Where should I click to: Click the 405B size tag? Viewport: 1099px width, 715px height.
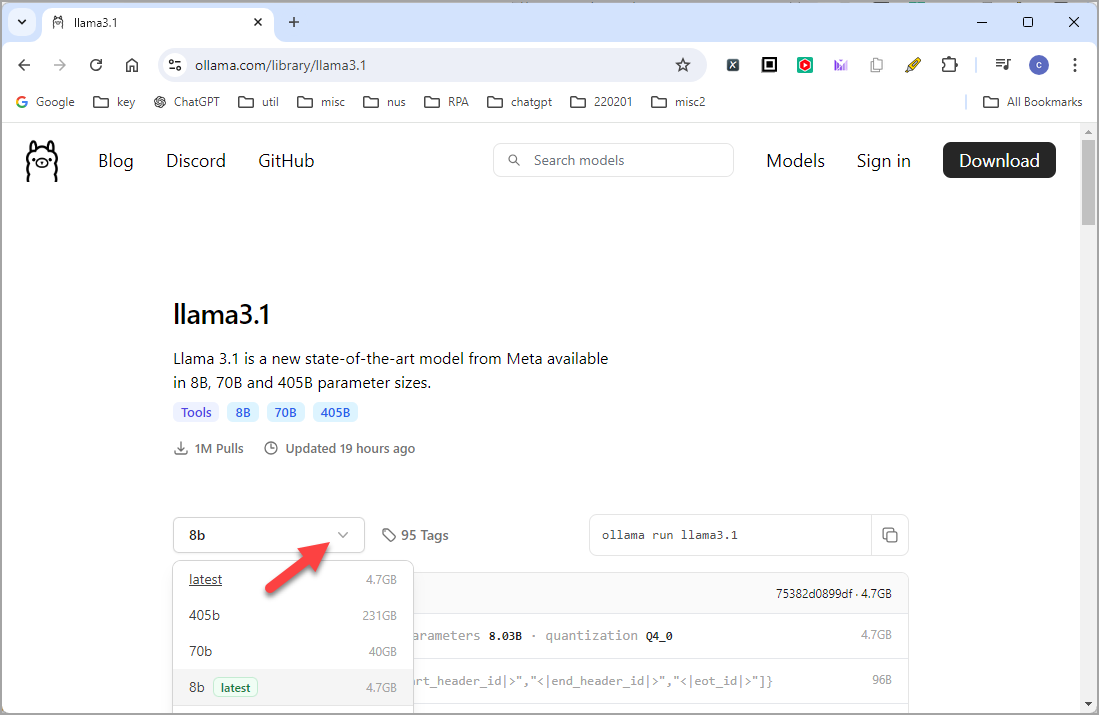tap(335, 412)
